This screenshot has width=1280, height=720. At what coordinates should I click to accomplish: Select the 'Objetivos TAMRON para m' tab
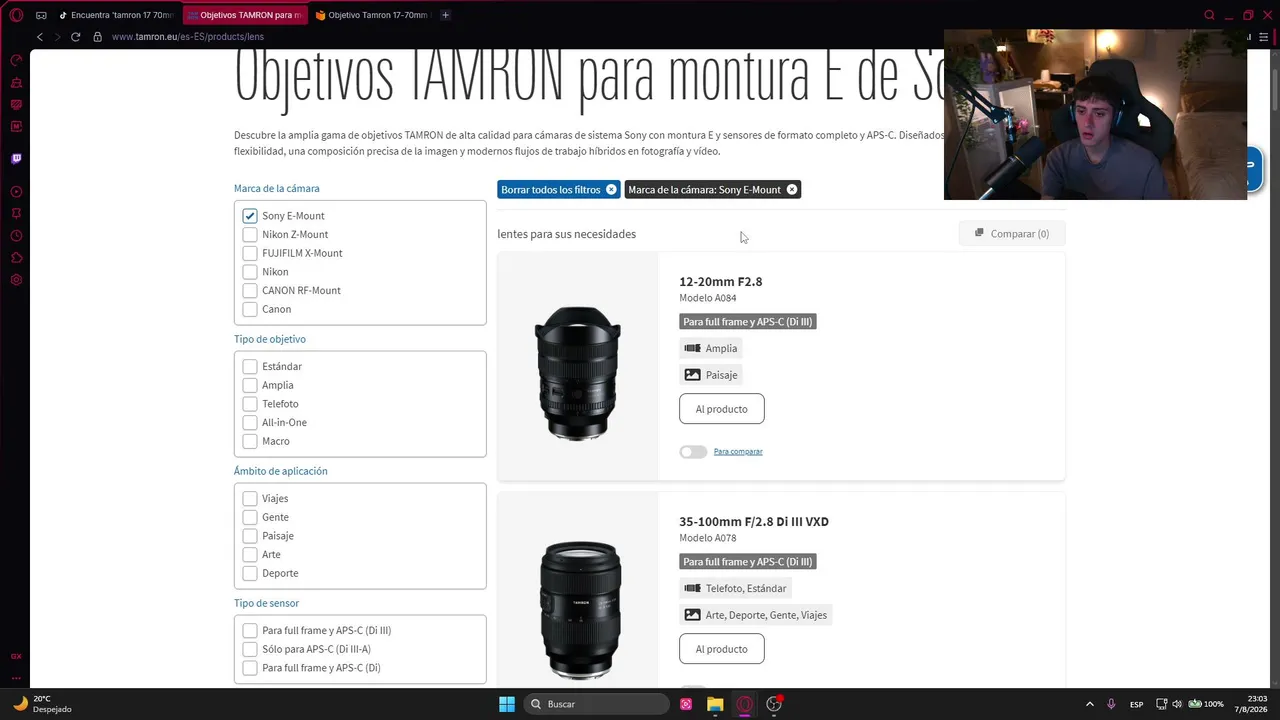coord(245,15)
